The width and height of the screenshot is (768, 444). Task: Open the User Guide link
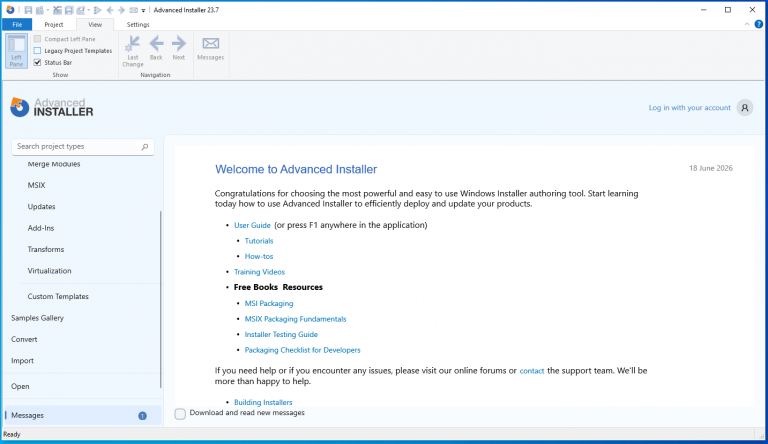click(x=252, y=225)
